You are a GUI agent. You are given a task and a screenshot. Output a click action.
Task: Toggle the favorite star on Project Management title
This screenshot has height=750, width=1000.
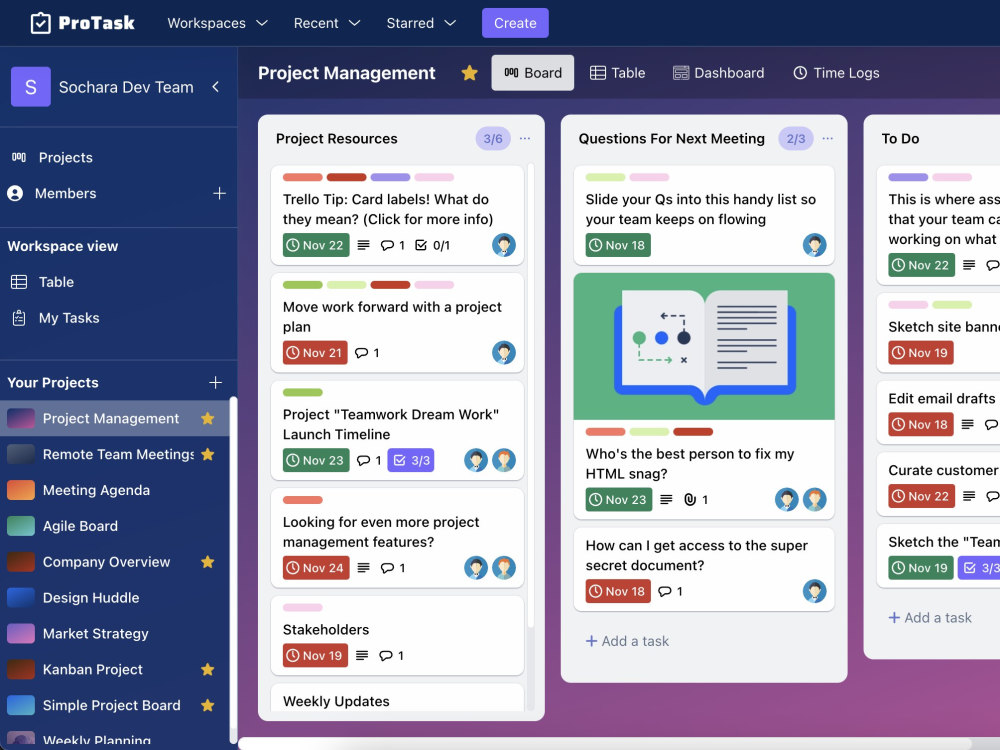tap(469, 72)
